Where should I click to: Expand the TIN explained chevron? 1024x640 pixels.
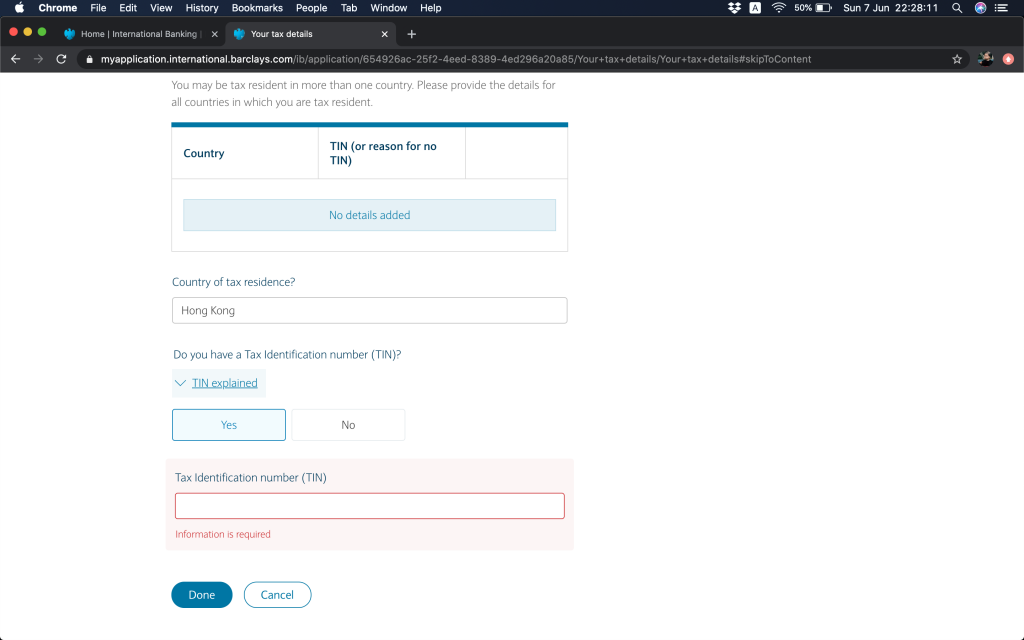pyautogui.click(x=181, y=383)
